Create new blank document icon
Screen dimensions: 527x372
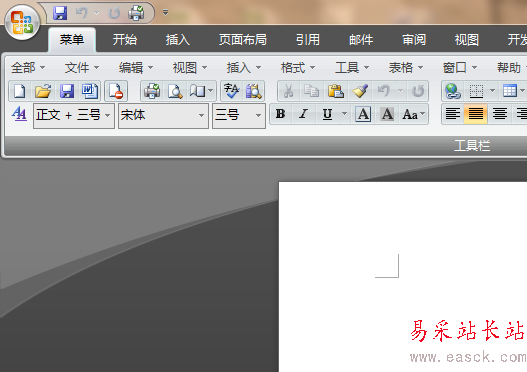(19, 91)
